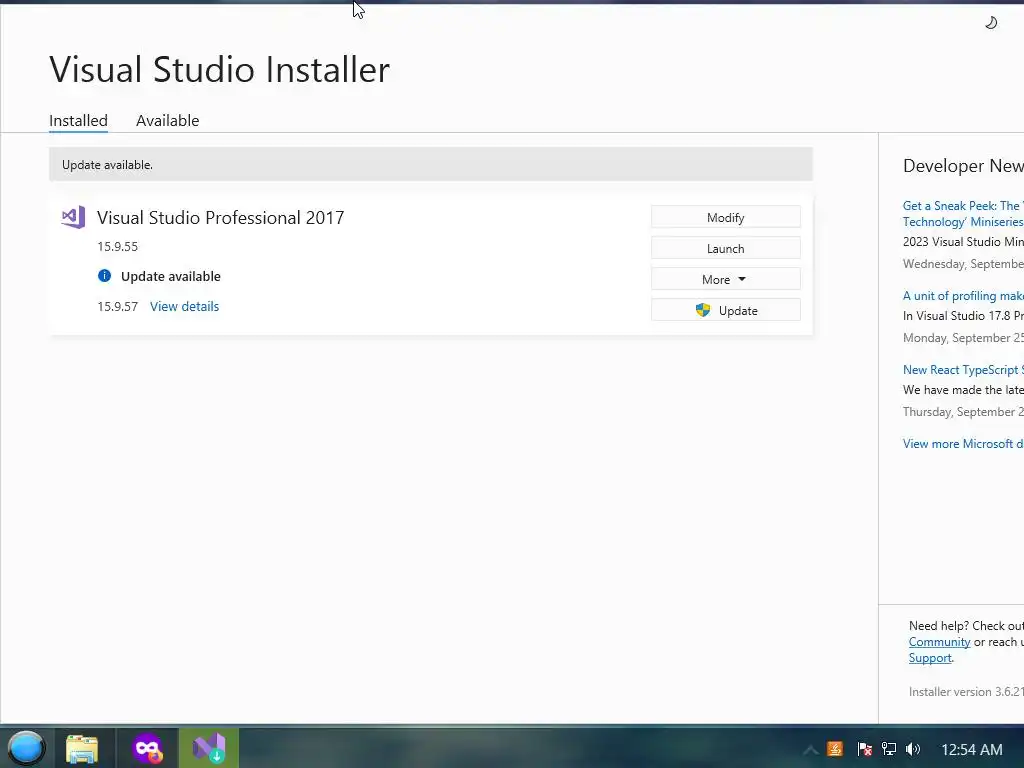The image size is (1024, 768).
Task: Click the Update button
Action: click(726, 310)
